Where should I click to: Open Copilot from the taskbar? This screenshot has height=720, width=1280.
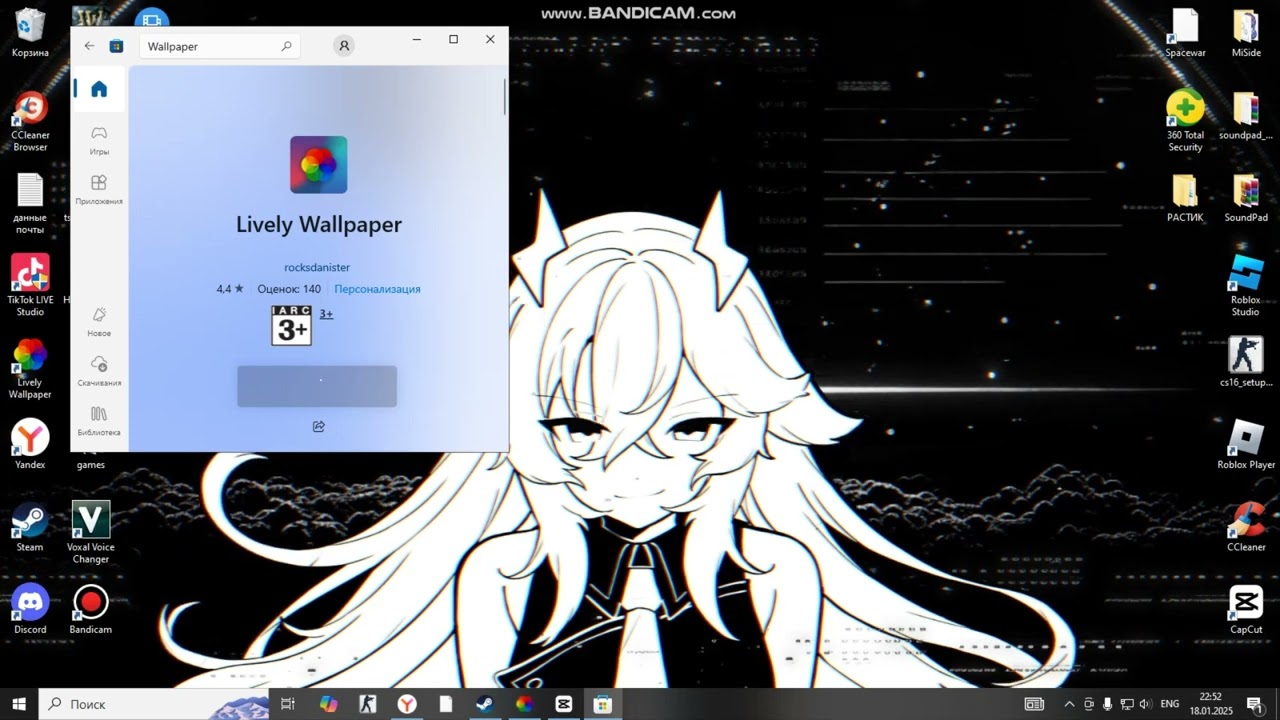pos(328,704)
